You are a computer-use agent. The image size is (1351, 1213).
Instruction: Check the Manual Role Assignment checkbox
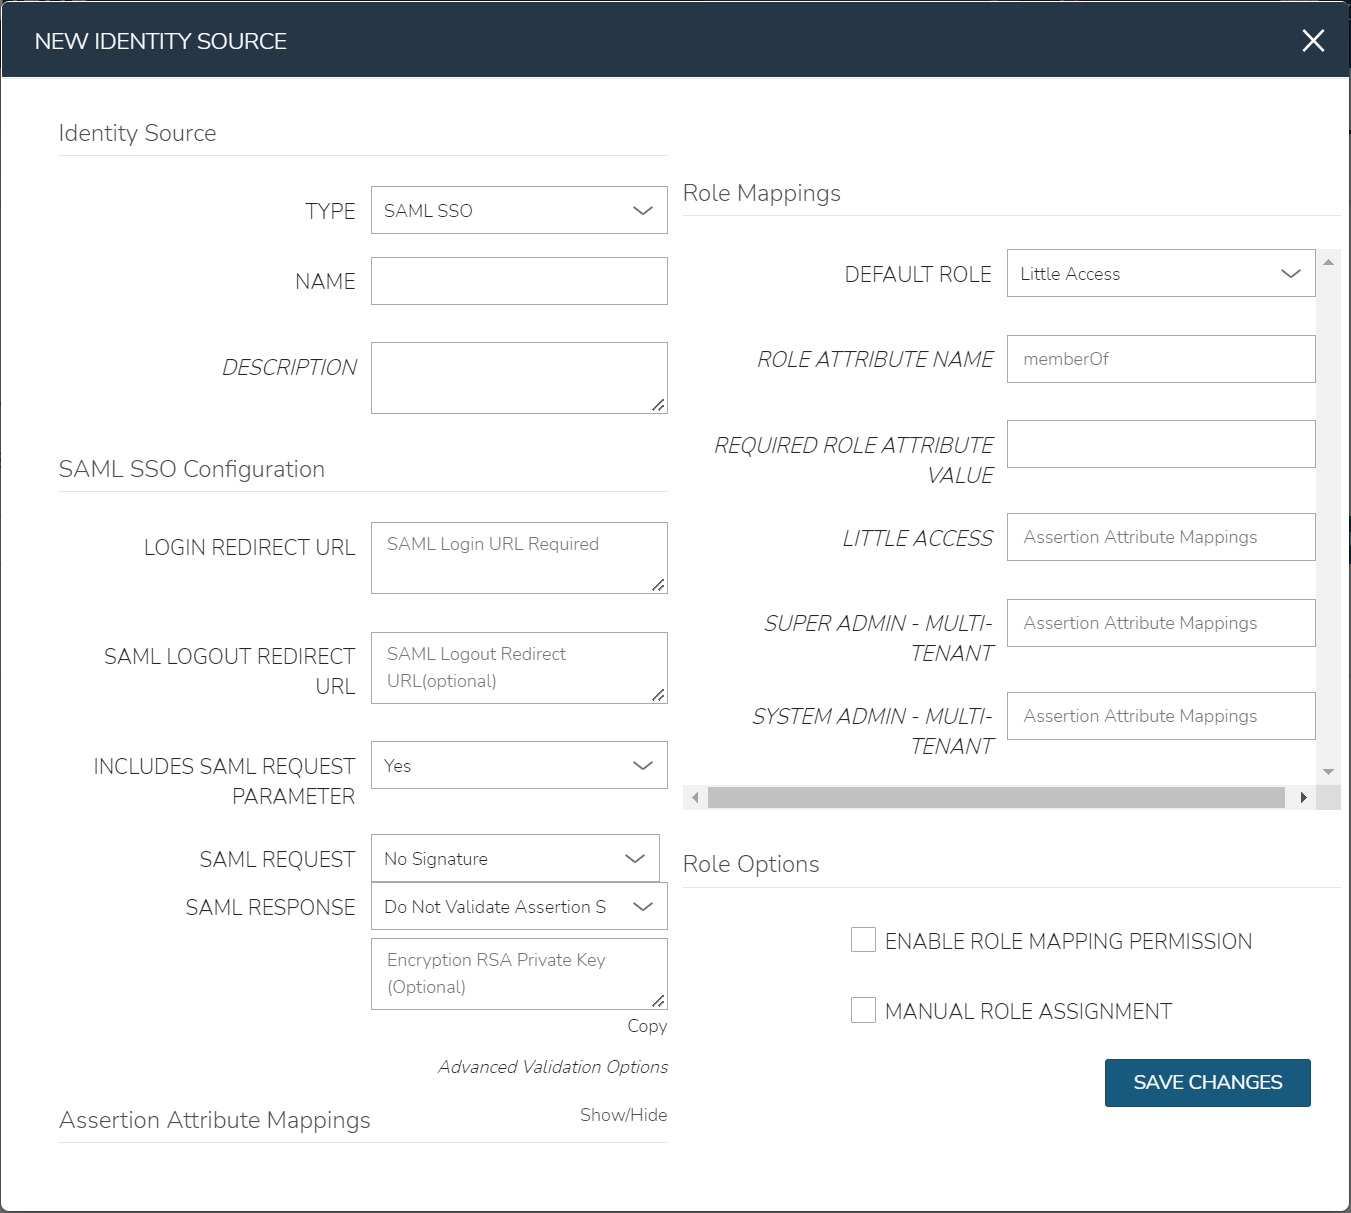tap(863, 1010)
